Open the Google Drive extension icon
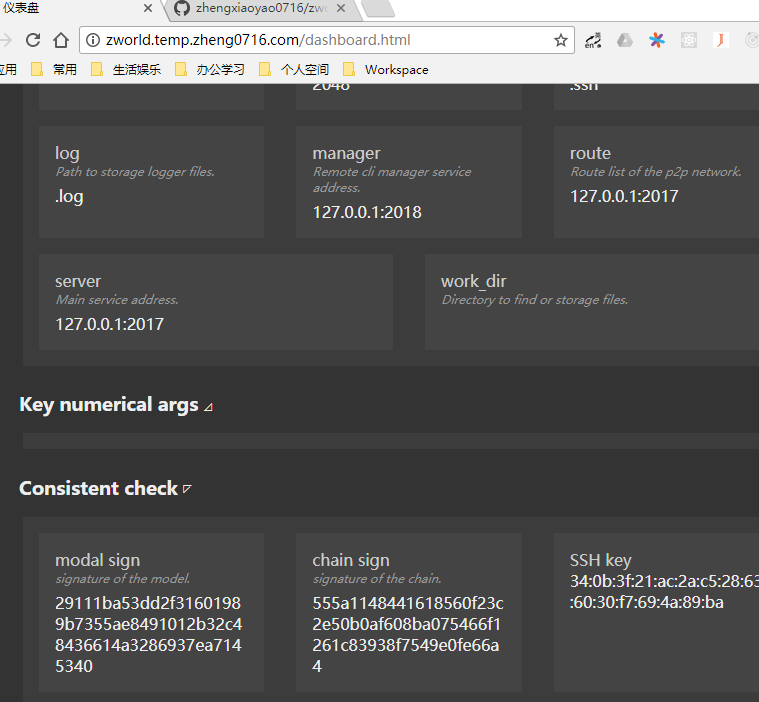759x702 pixels. (x=625, y=40)
